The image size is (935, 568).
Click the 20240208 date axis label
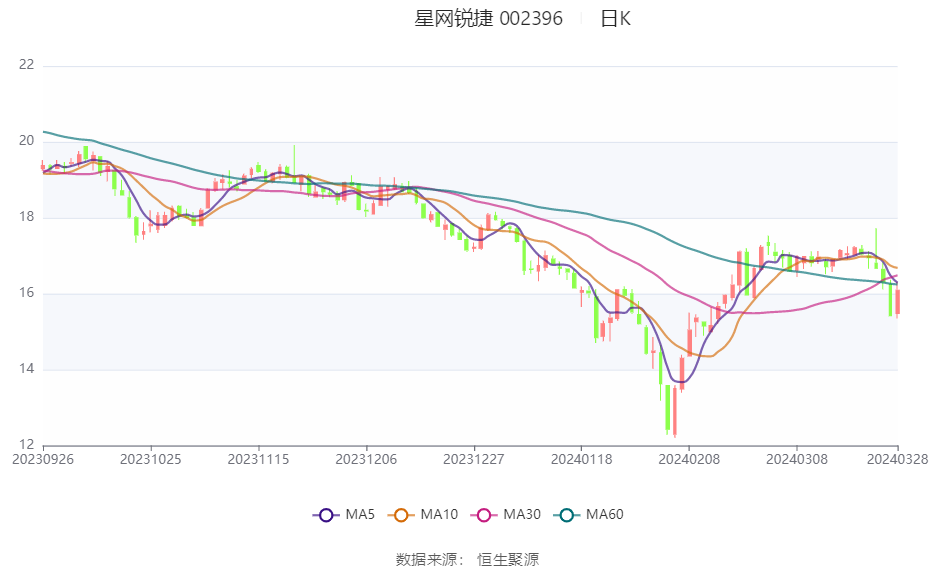coord(689,460)
